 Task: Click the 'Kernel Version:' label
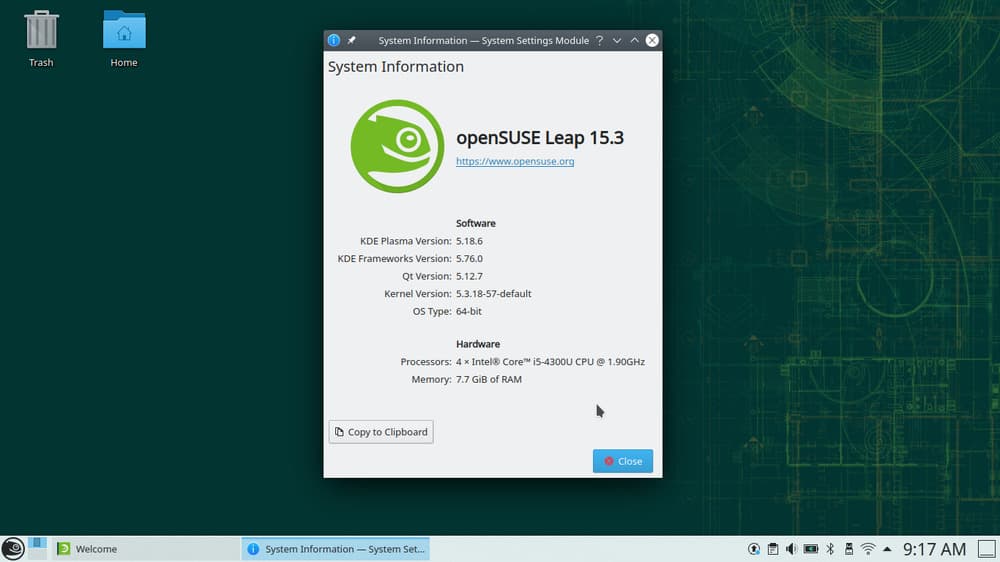pos(418,293)
